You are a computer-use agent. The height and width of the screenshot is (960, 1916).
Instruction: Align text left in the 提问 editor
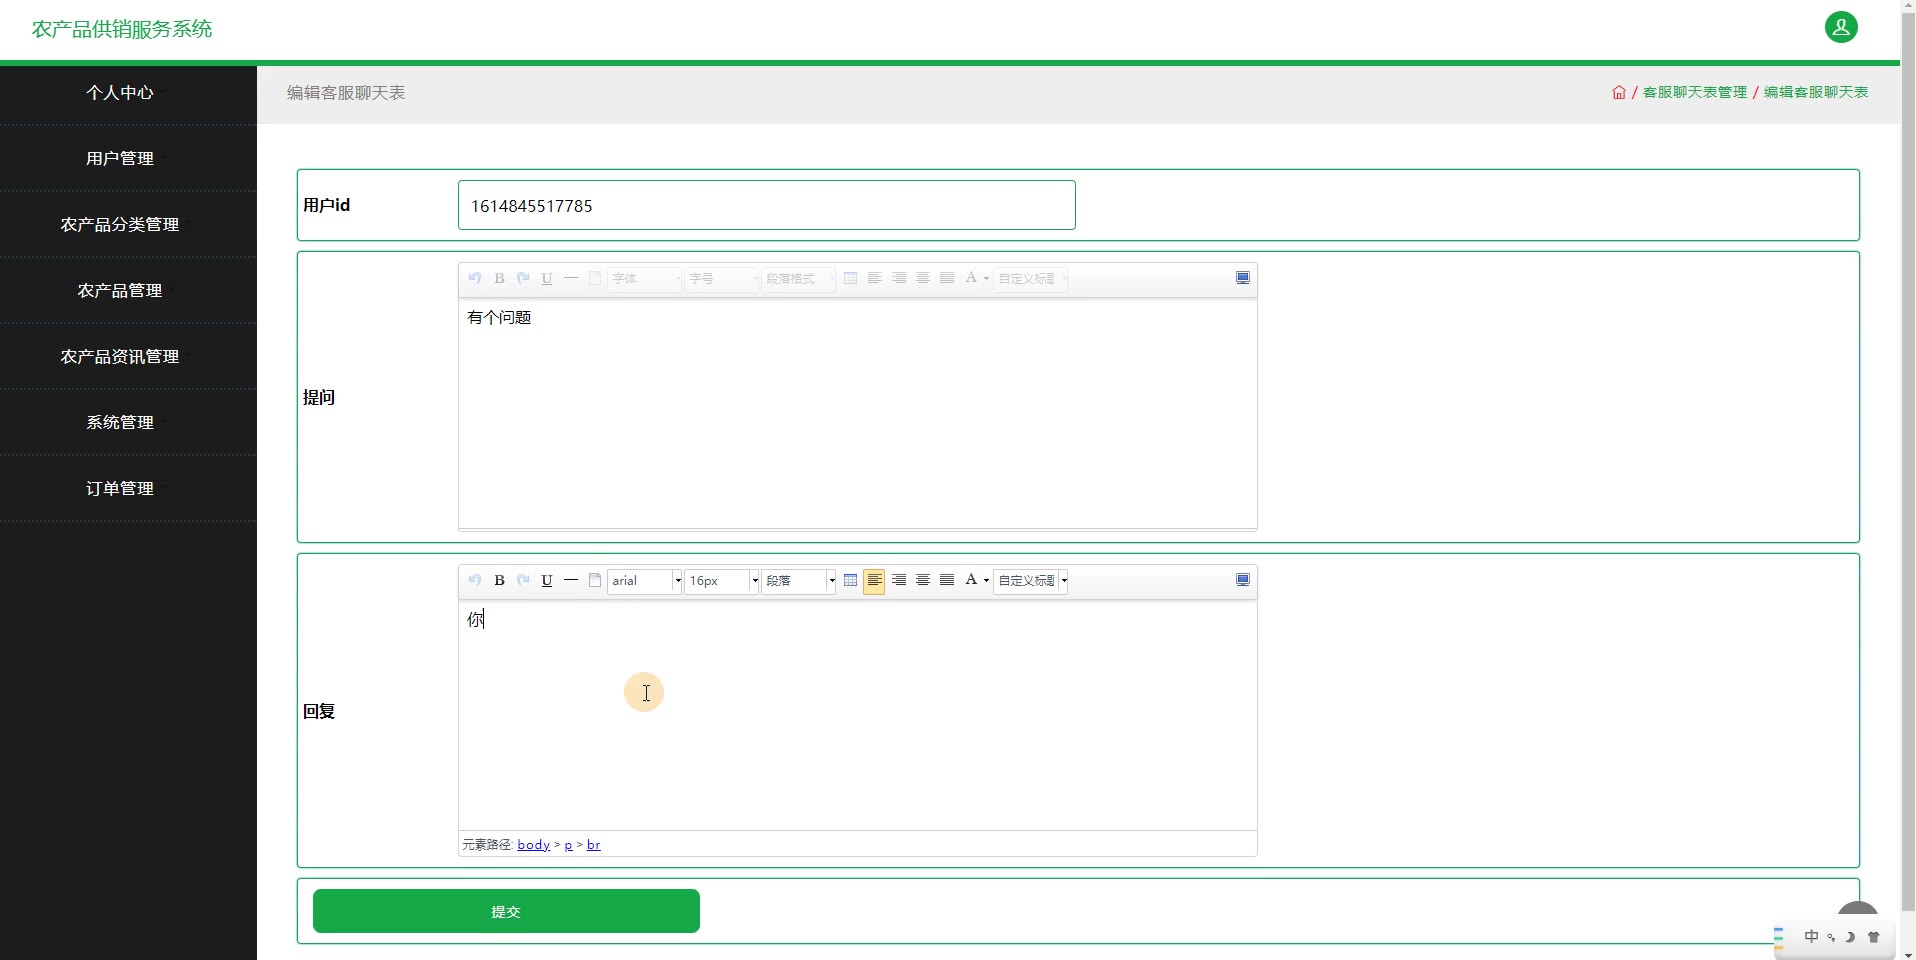coord(874,278)
